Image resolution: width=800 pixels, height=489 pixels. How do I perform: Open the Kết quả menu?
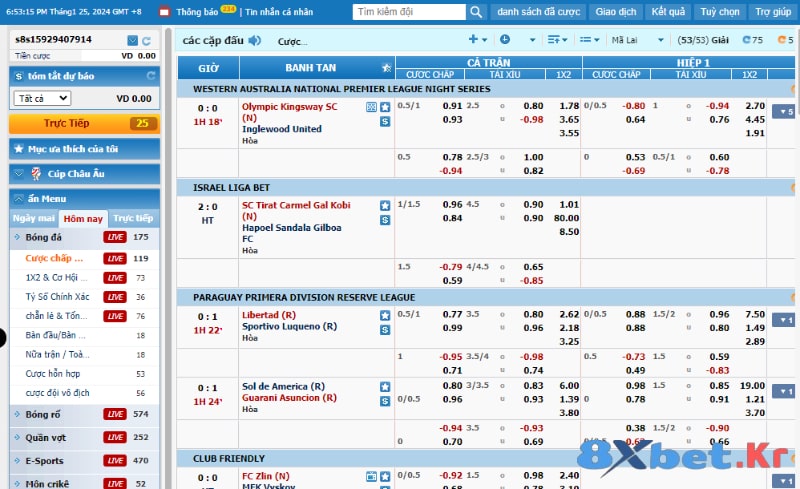pyautogui.click(x=668, y=12)
